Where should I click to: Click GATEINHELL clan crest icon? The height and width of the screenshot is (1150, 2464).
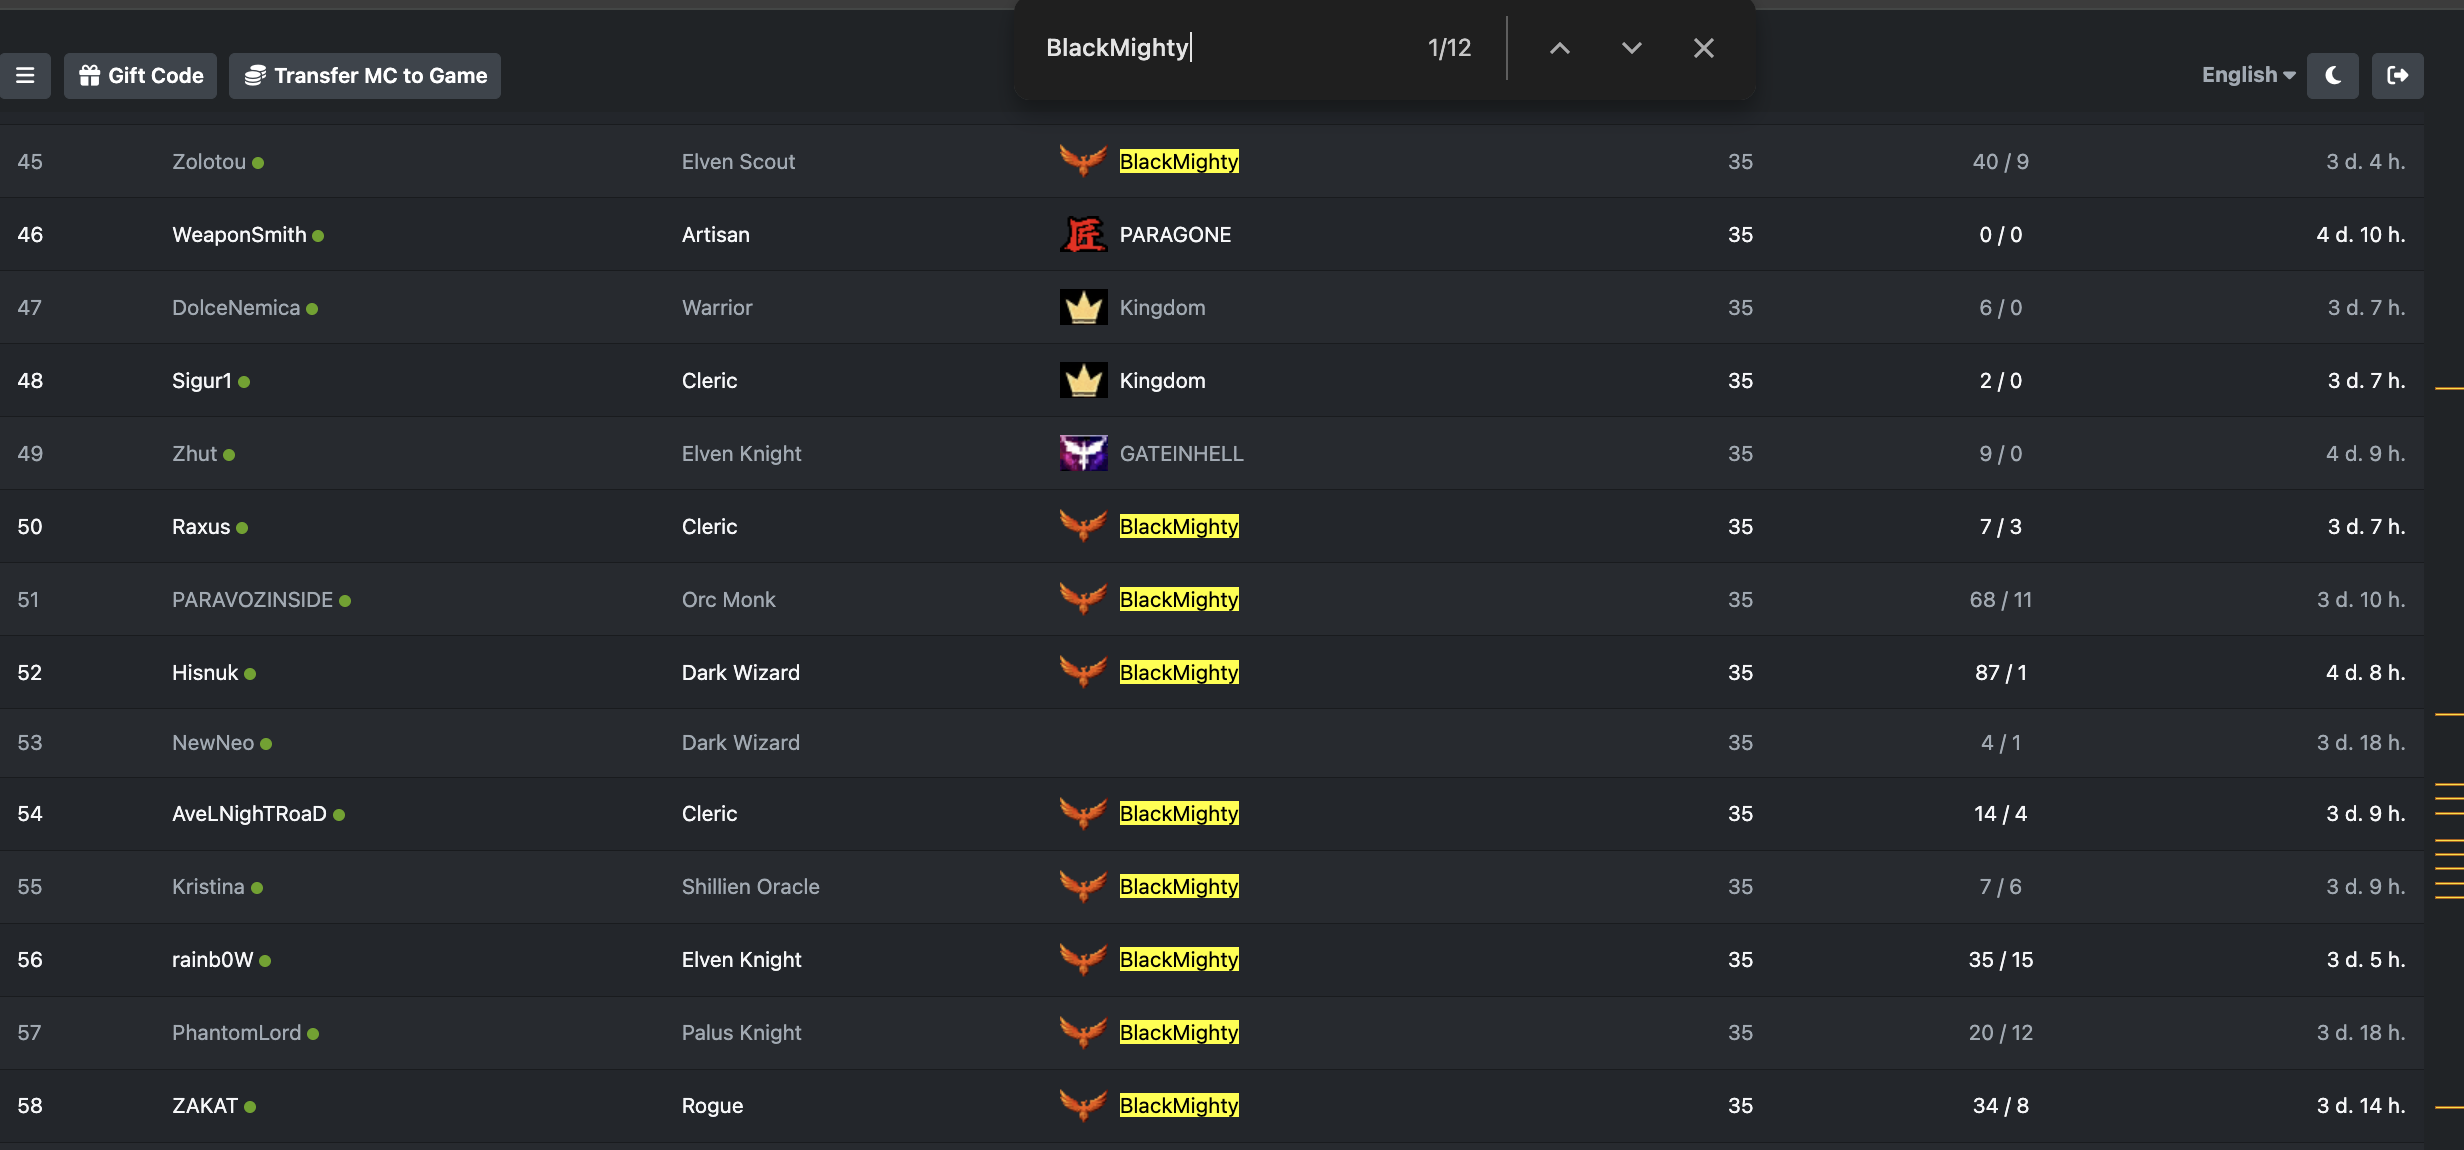coord(1084,454)
